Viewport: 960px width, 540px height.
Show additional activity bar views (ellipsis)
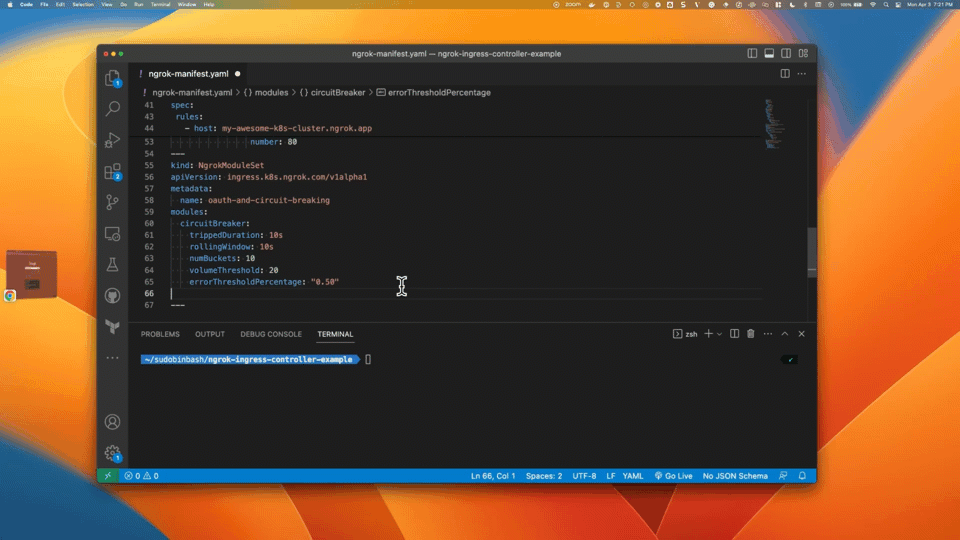112,358
